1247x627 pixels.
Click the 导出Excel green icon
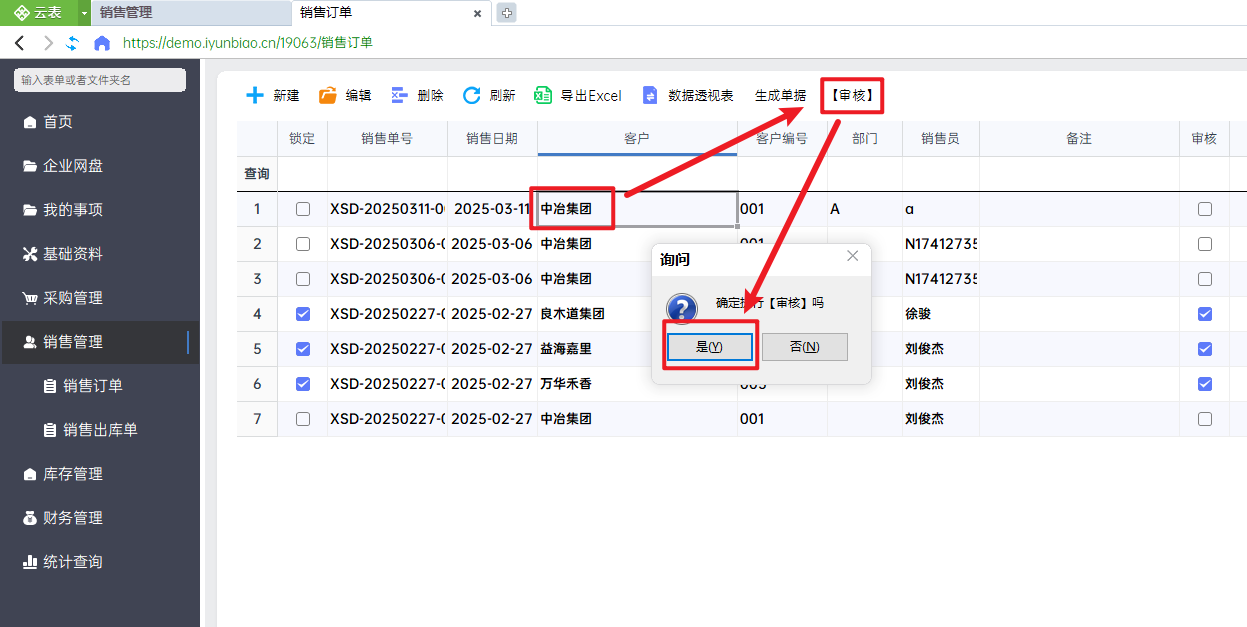click(x=543, y=95)
